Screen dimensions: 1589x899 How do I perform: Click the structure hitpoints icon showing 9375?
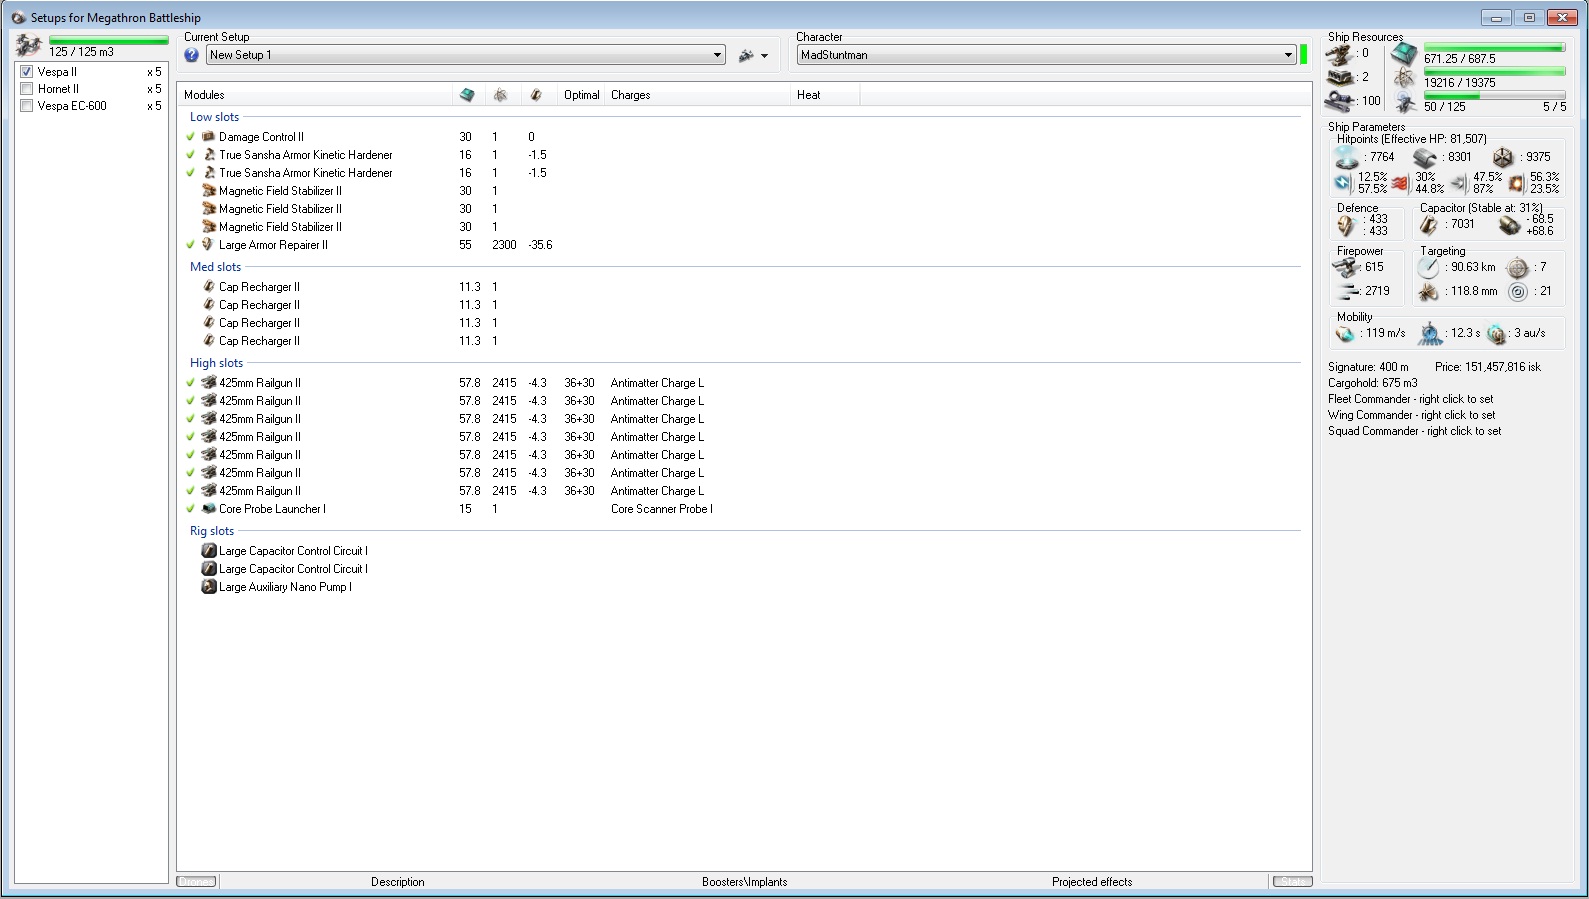coord(1503,157)
